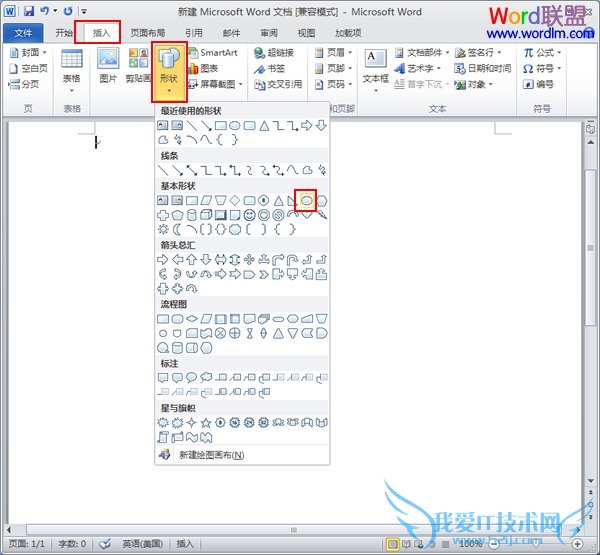Open the 加载项 tab

click(x=348, y=33)
